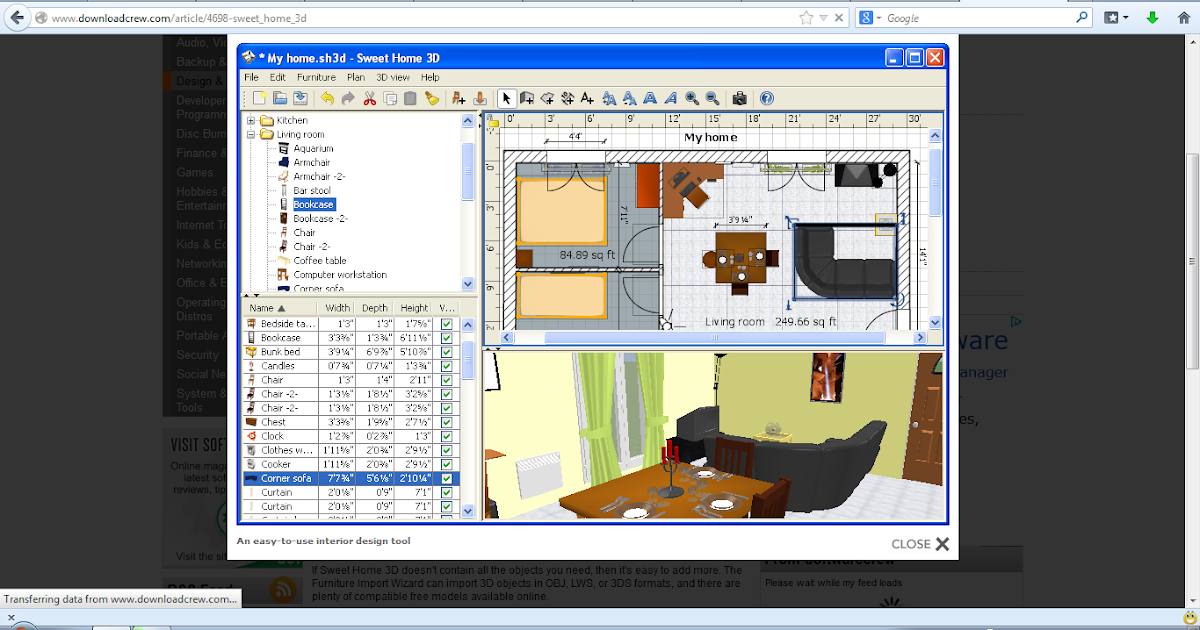Click the Open home toolbar icon
1200x630 pixels.
point(280,98)
